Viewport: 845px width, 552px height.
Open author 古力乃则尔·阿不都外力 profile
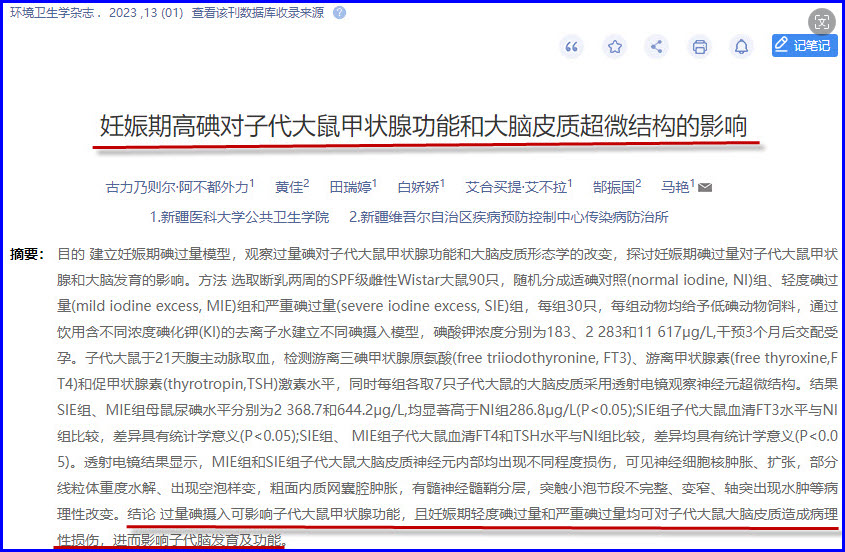[177, 187]
